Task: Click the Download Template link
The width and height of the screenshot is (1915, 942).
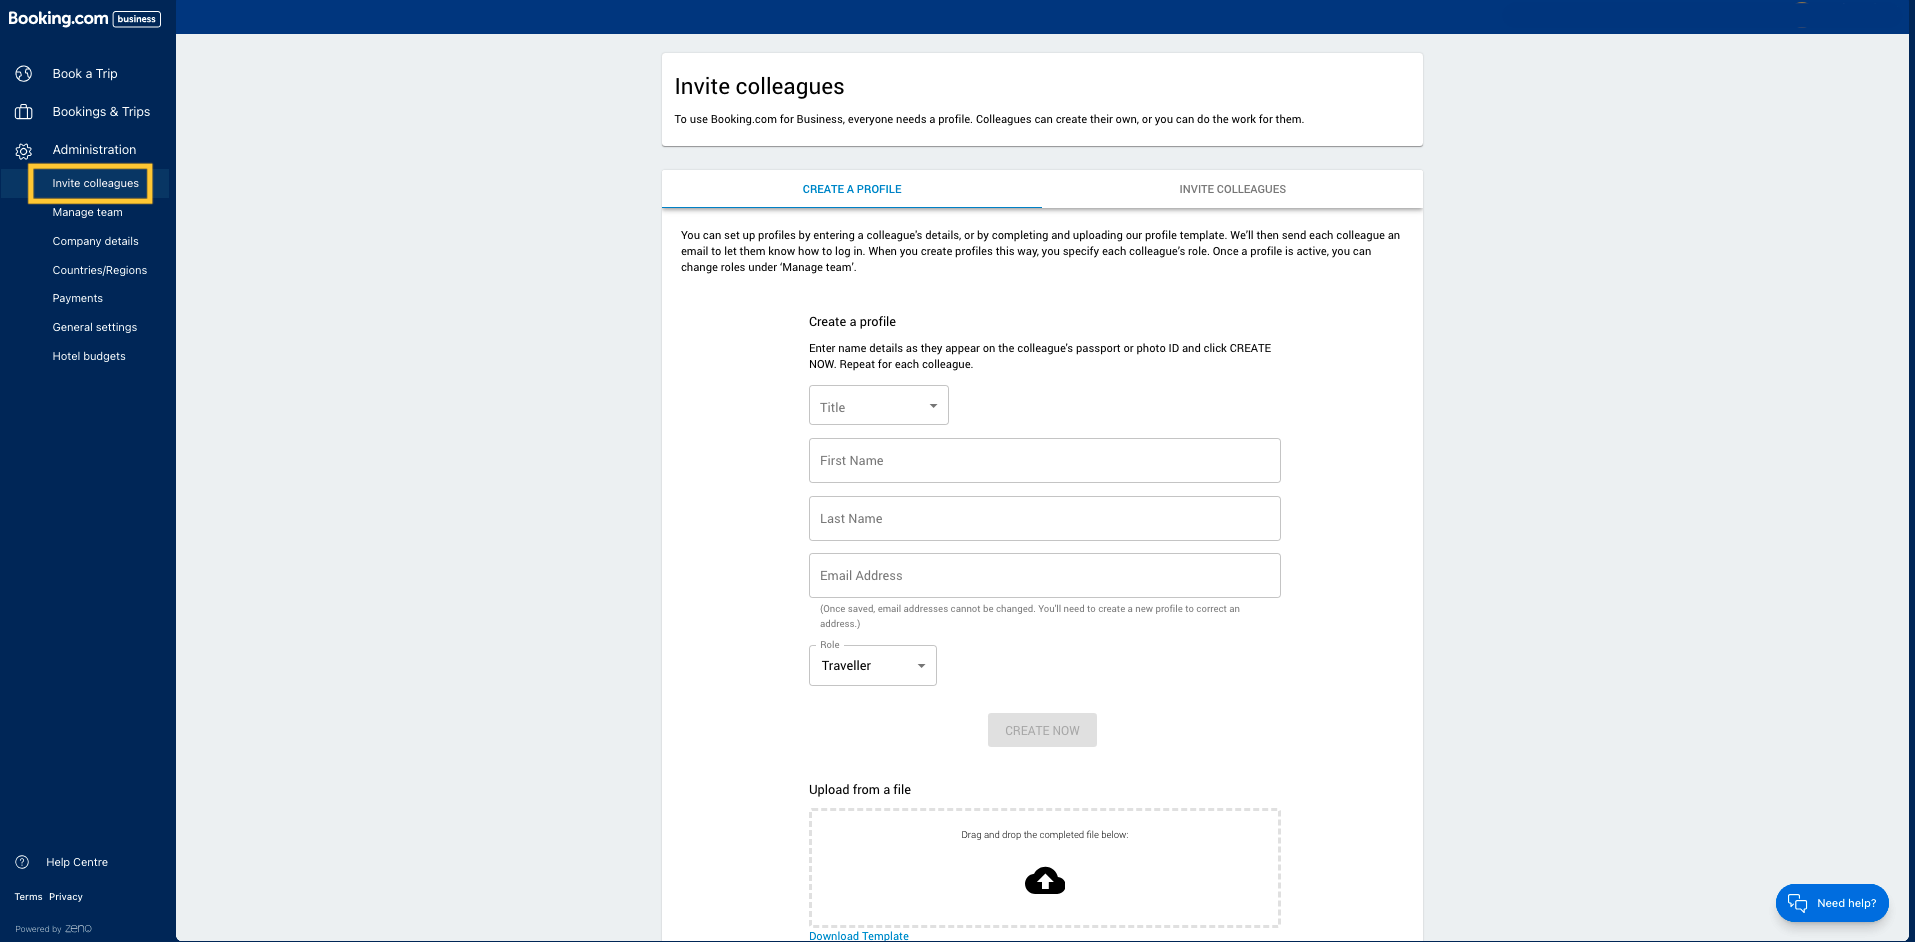Action: 858,935
